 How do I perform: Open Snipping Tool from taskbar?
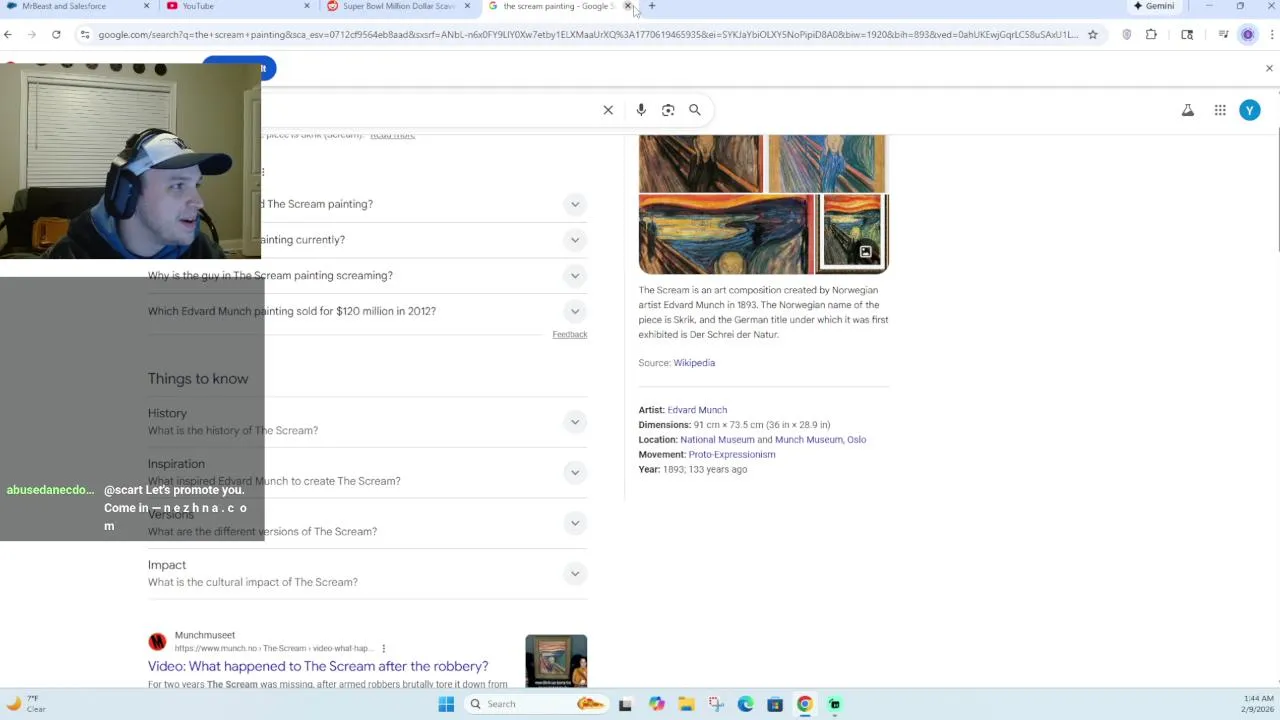716,704
